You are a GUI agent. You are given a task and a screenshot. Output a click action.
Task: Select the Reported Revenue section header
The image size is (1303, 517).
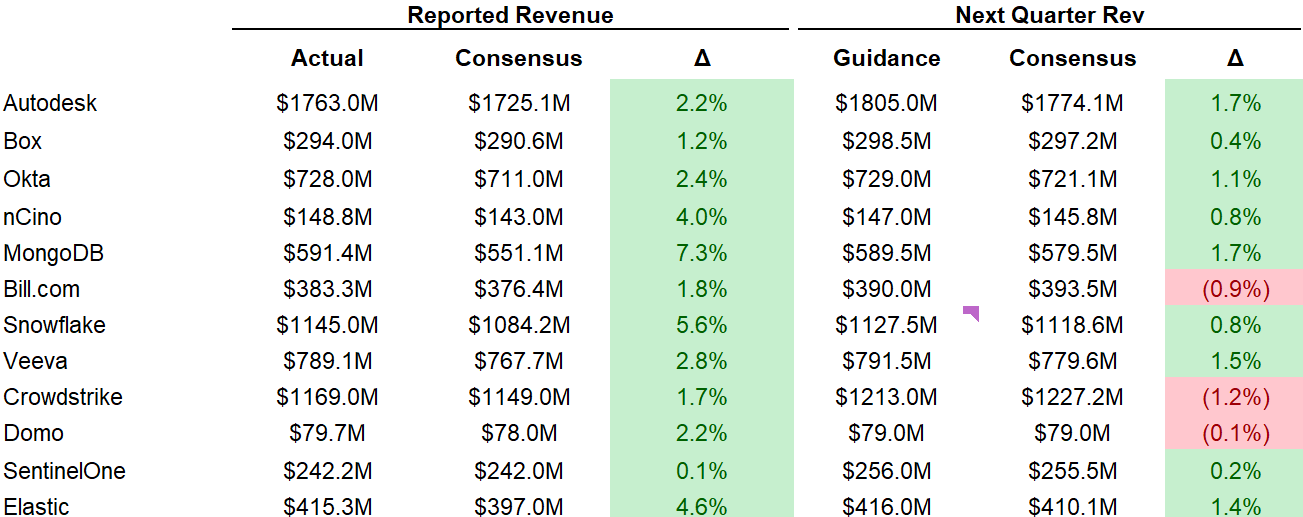[511, 15]
